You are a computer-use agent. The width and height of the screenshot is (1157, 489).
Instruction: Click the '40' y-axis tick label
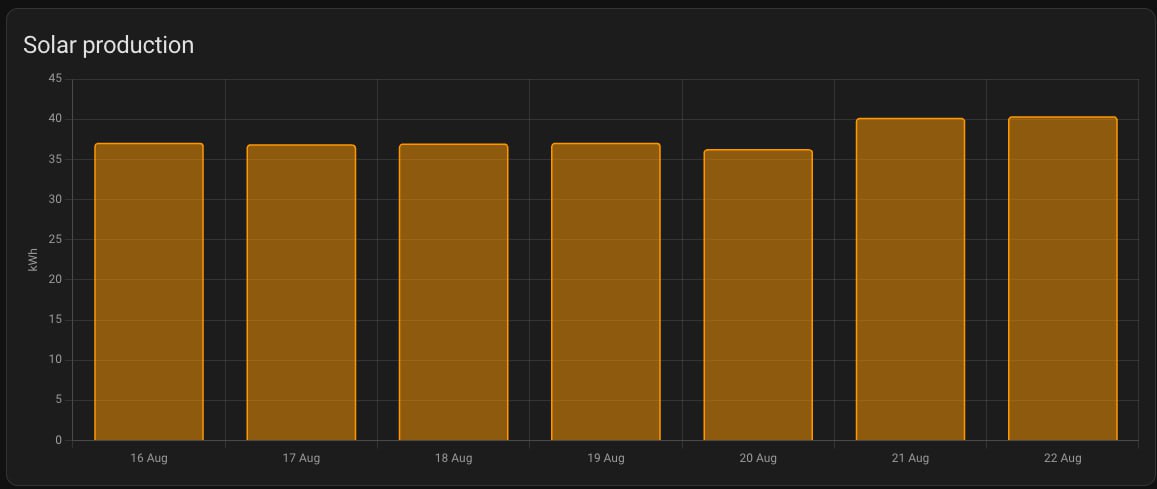55,119
